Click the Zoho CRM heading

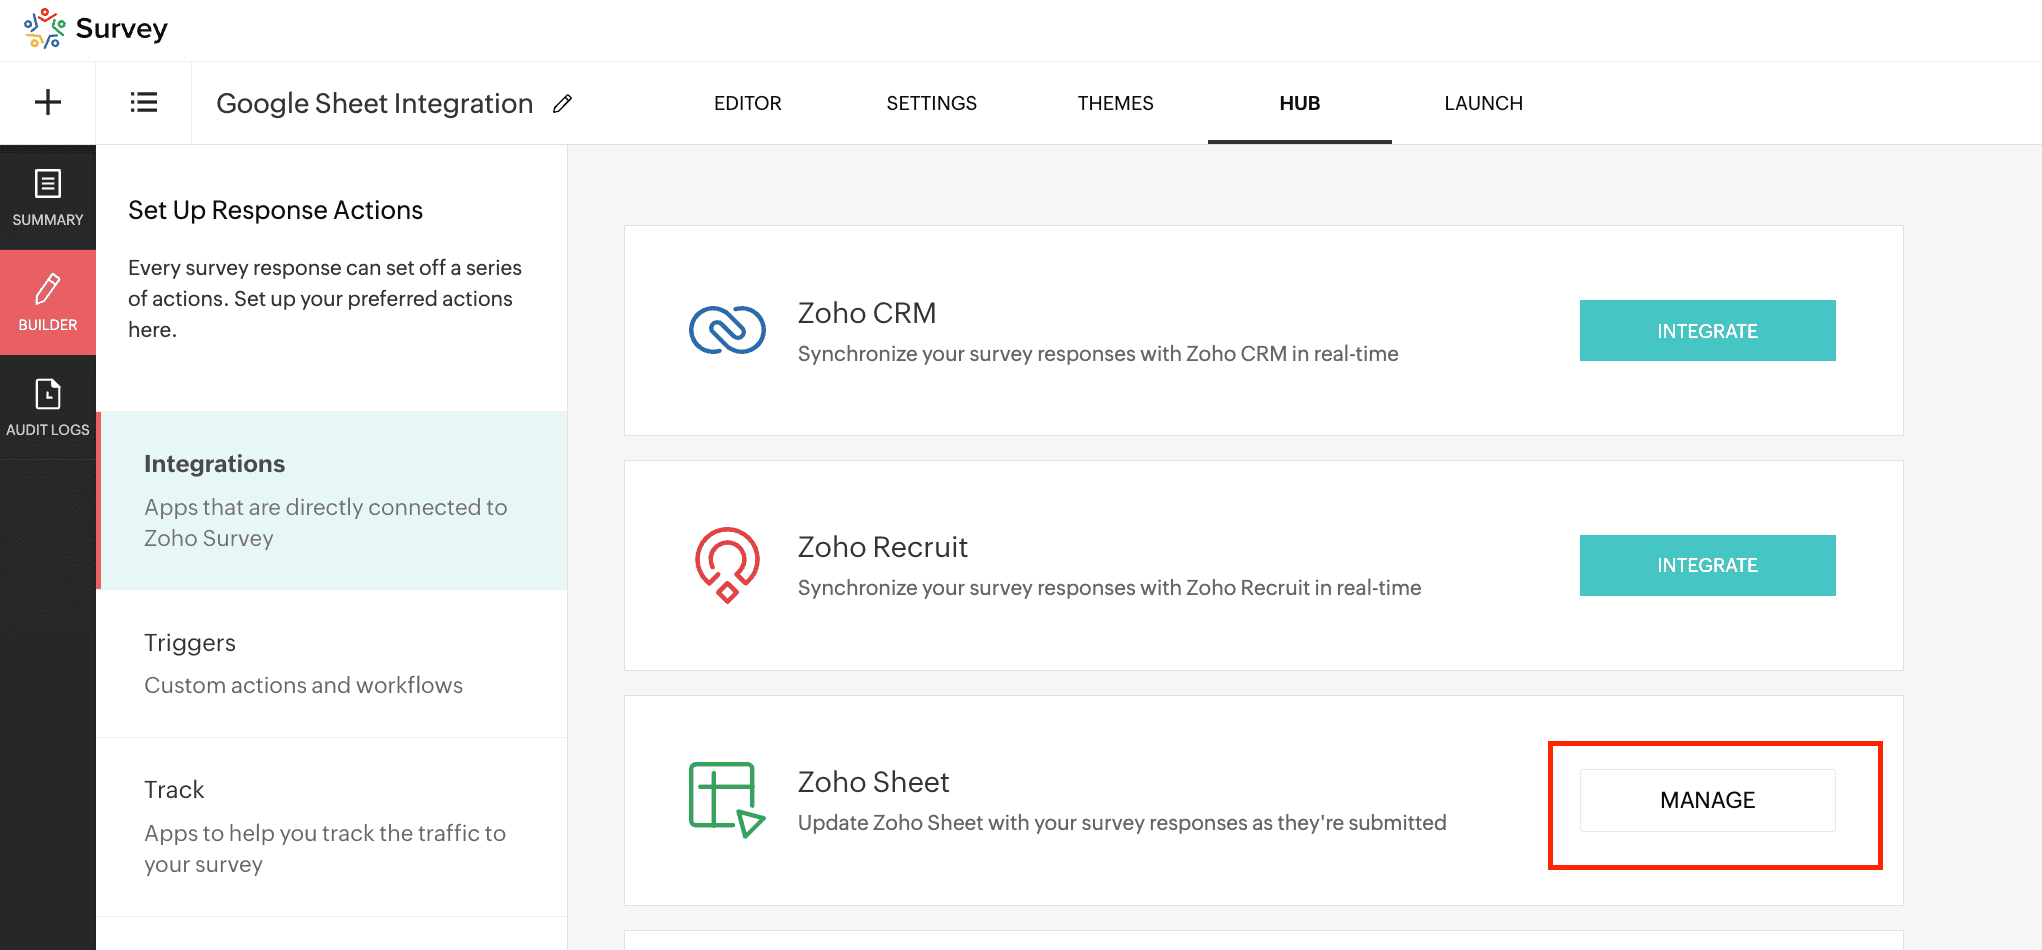[867, 313]
